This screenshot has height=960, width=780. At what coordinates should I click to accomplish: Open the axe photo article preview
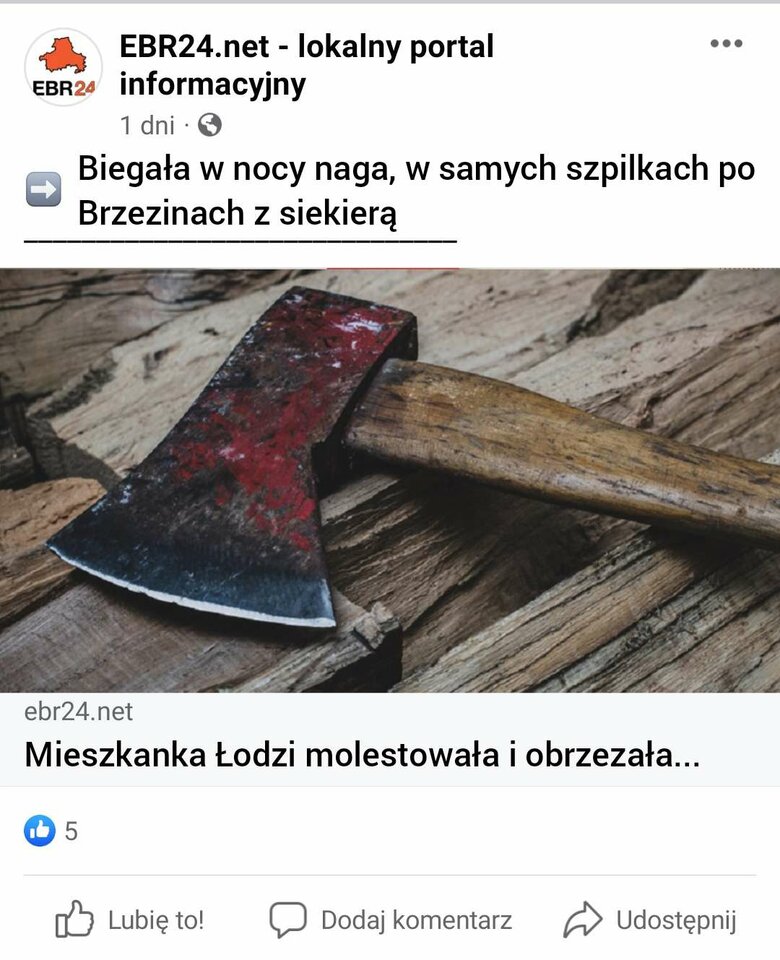pyautogui.click(x=390, y=481)
